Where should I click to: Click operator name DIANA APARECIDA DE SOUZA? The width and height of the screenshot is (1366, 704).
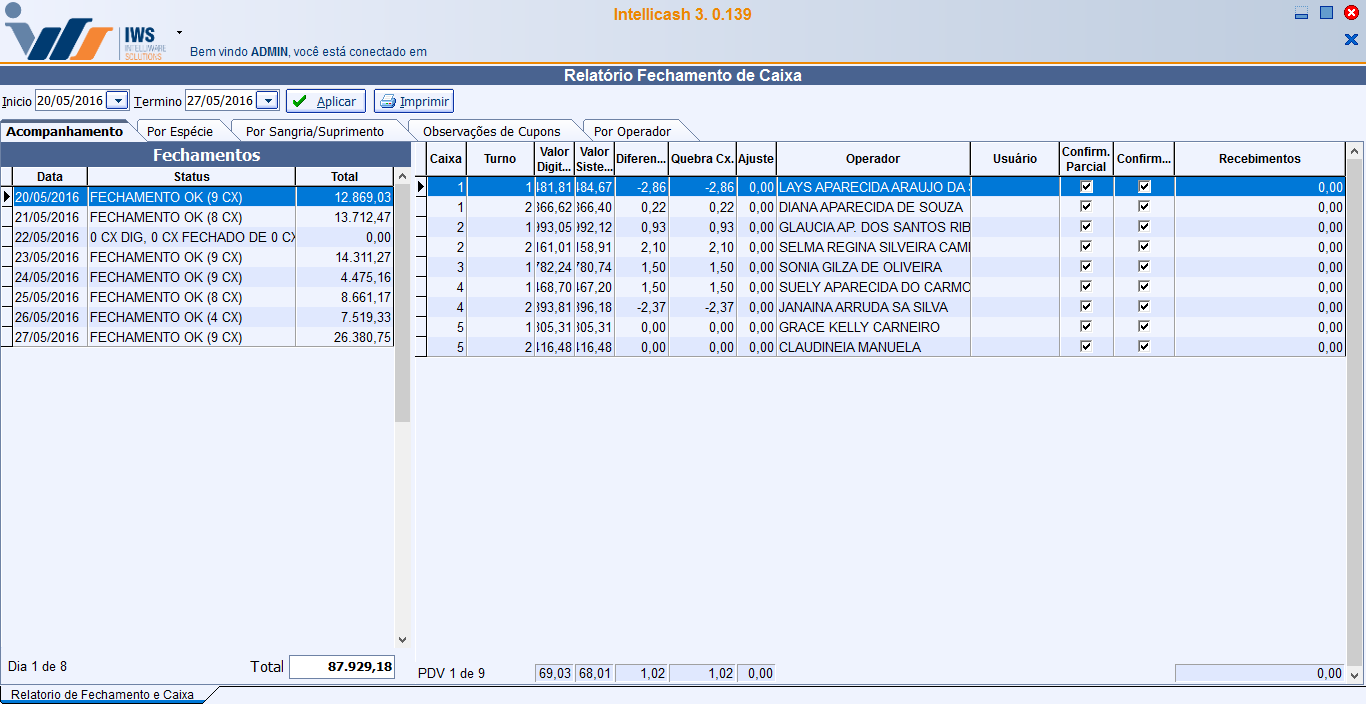[871, 207]
